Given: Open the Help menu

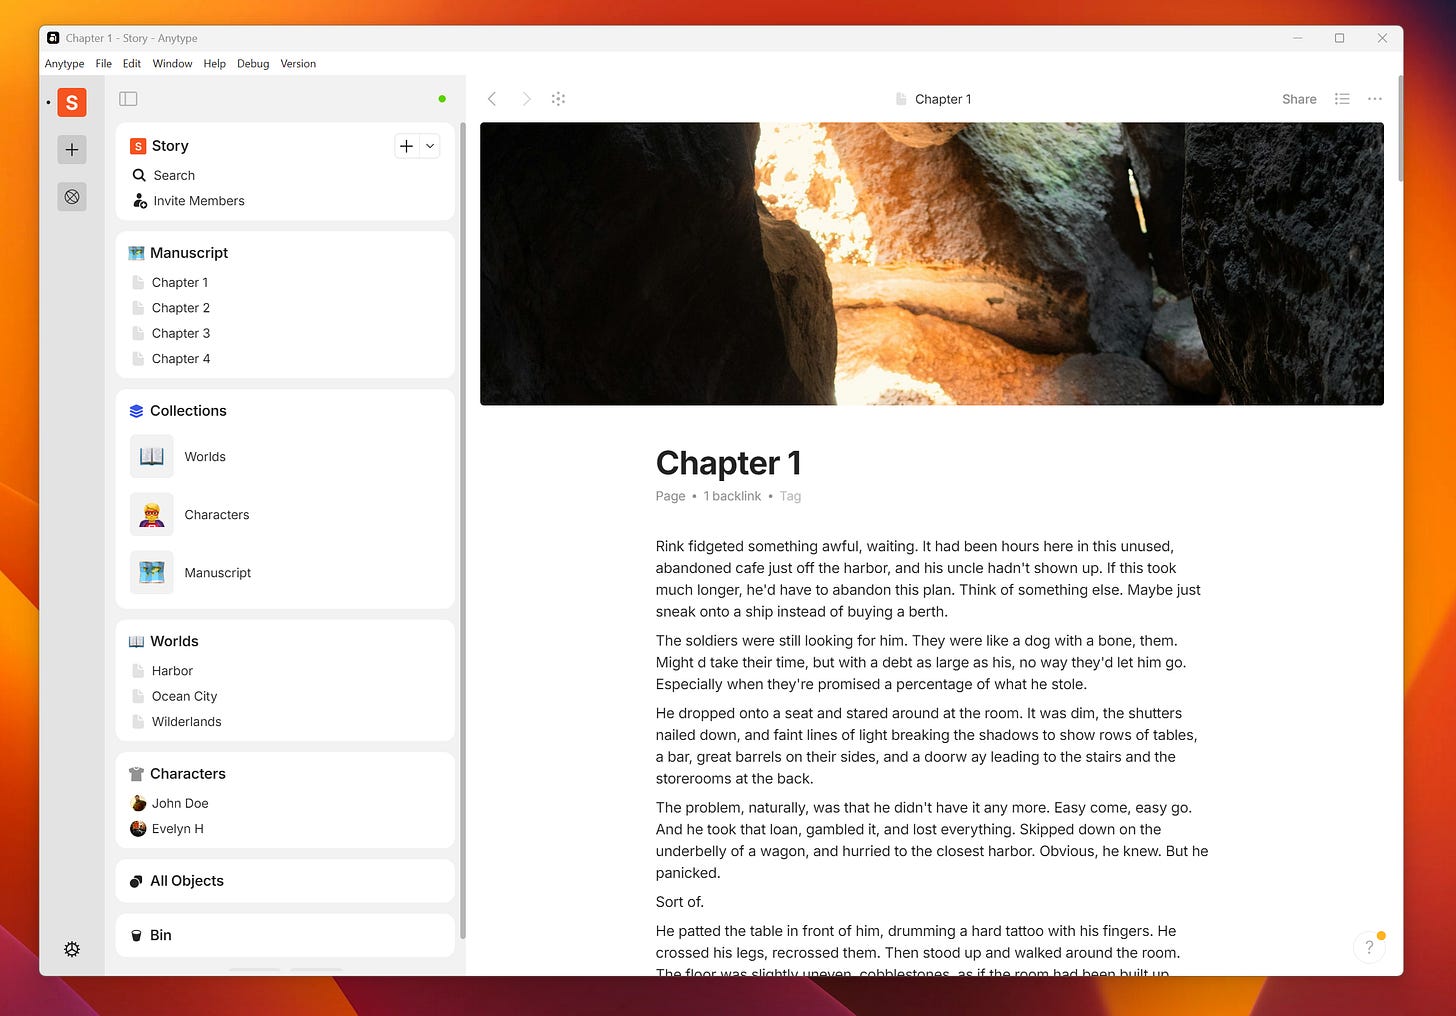Looking at the screenshot, I should (x=215, y=63).
